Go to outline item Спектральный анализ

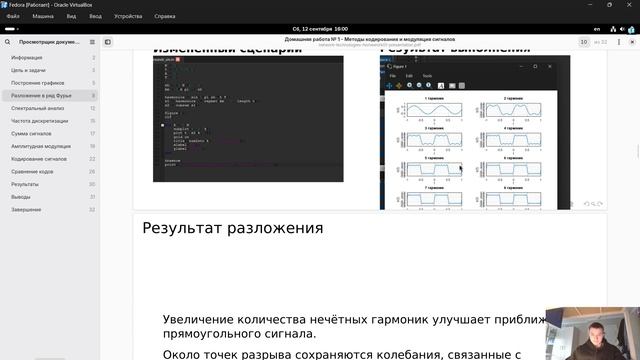(x=50, y=108)
